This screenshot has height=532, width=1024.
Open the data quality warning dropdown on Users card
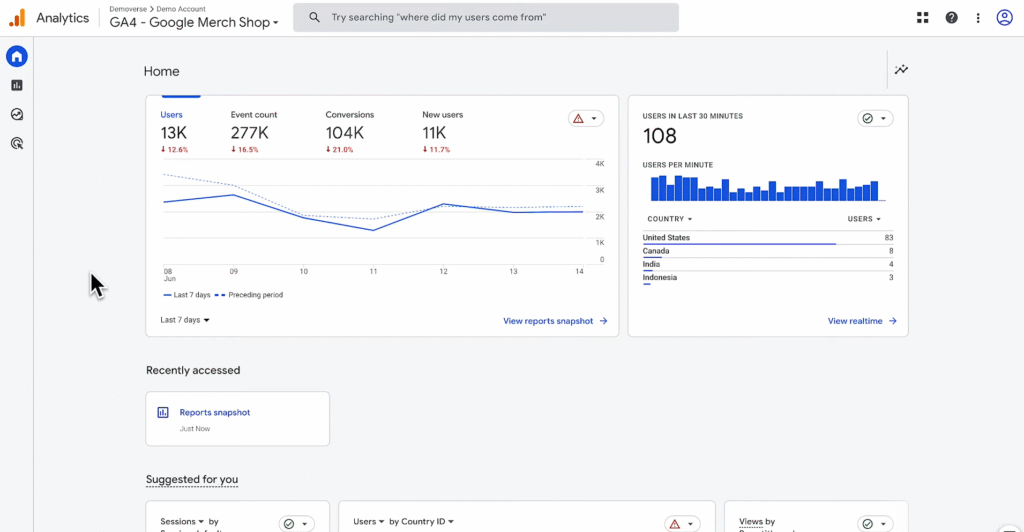[x=586, y=119]
